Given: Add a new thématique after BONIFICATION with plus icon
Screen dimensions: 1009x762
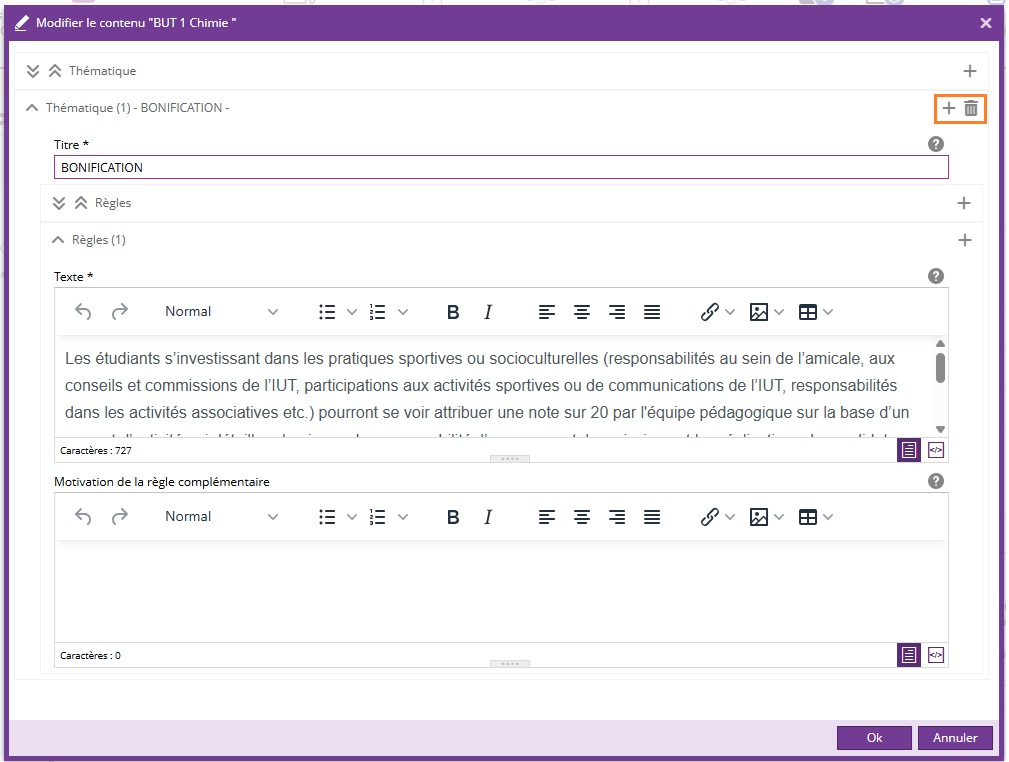Looking at the screenshot, I should 949,108.
